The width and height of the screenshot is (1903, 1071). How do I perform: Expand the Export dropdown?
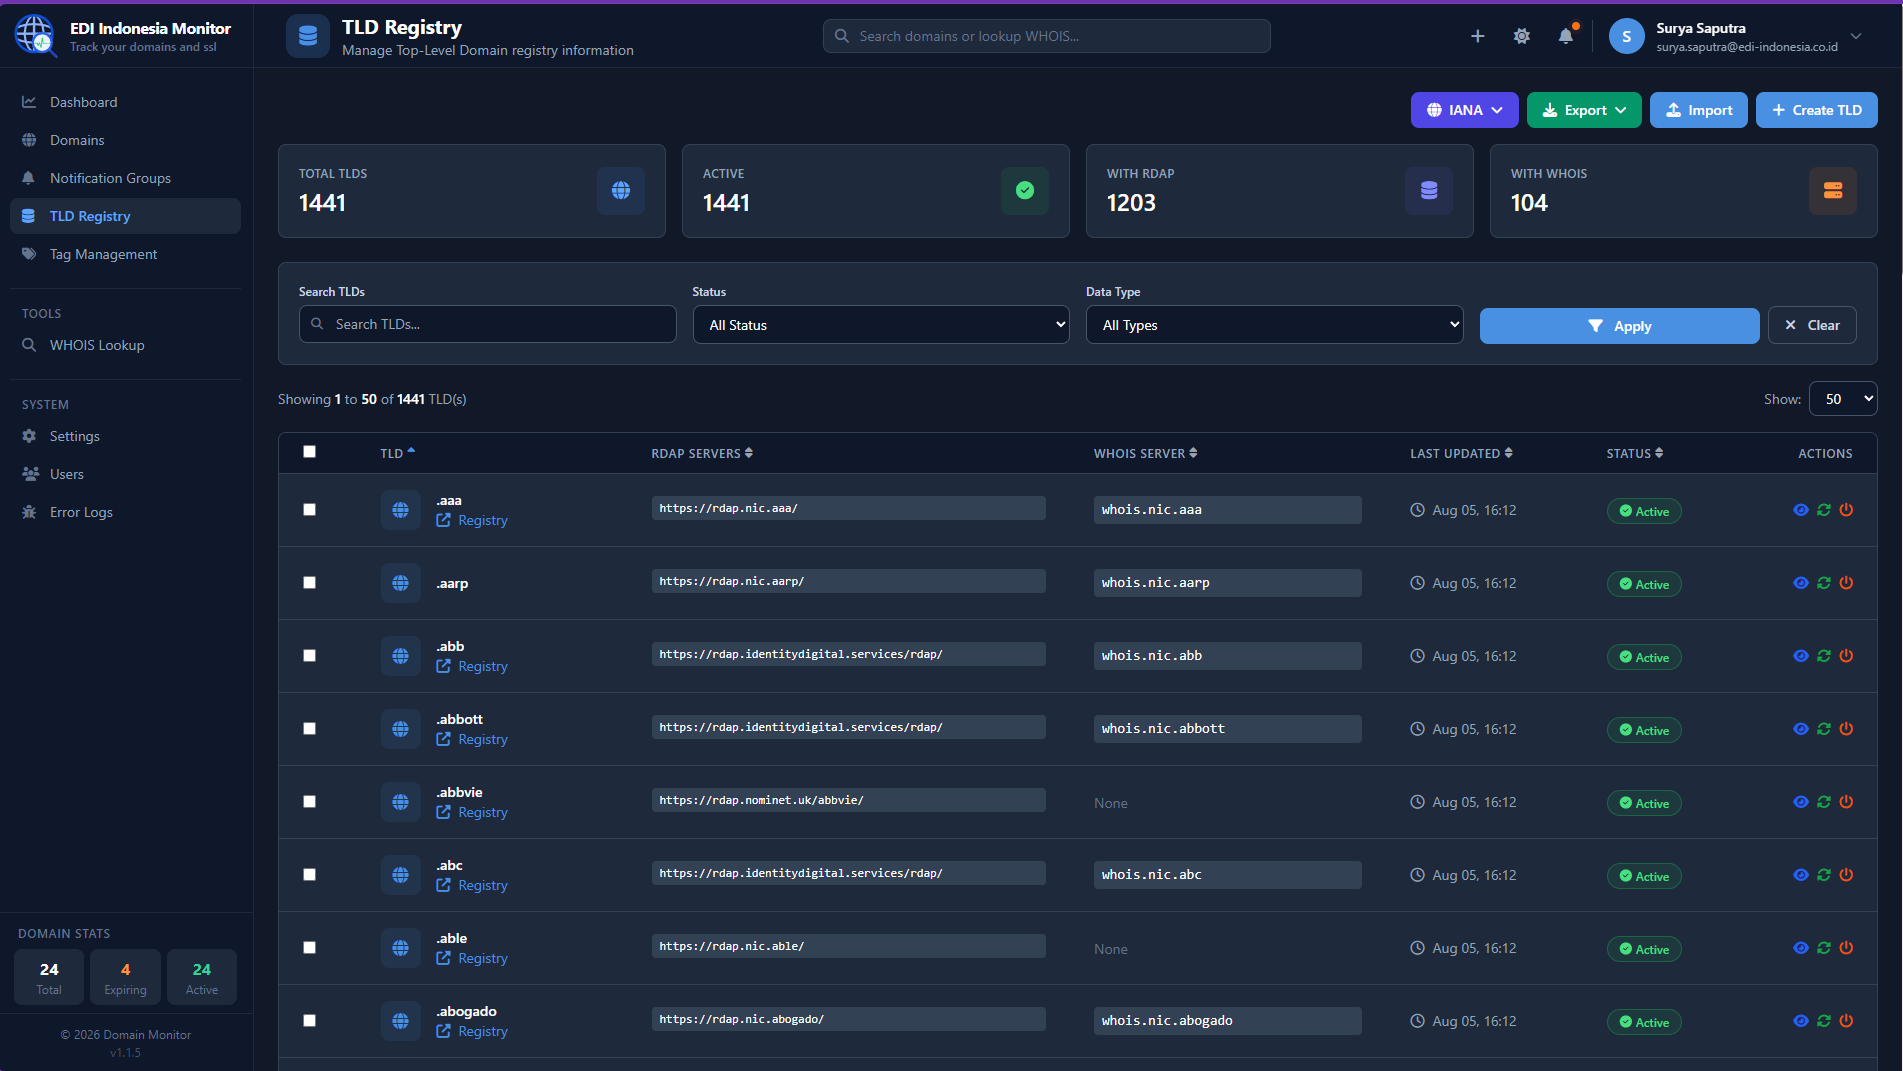click(1583, 110)
